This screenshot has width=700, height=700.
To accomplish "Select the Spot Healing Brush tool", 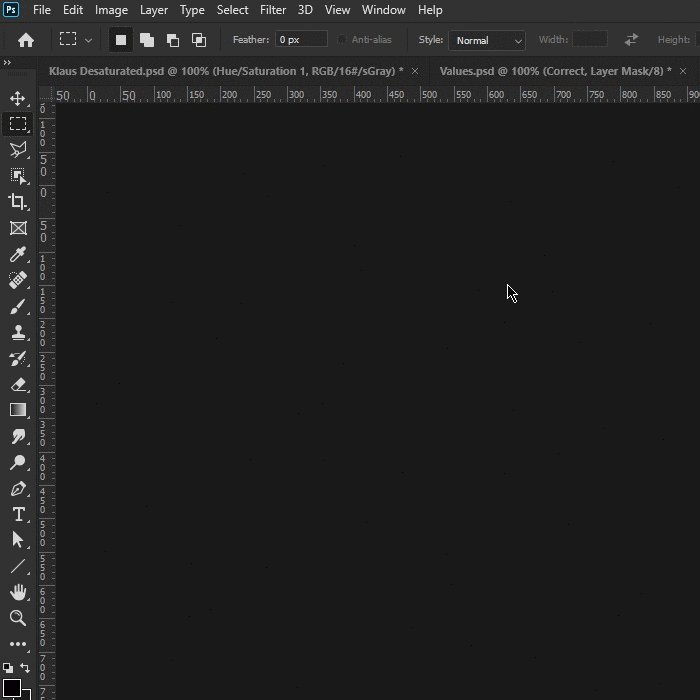I will pyautogui.click(x=18, y=280).
